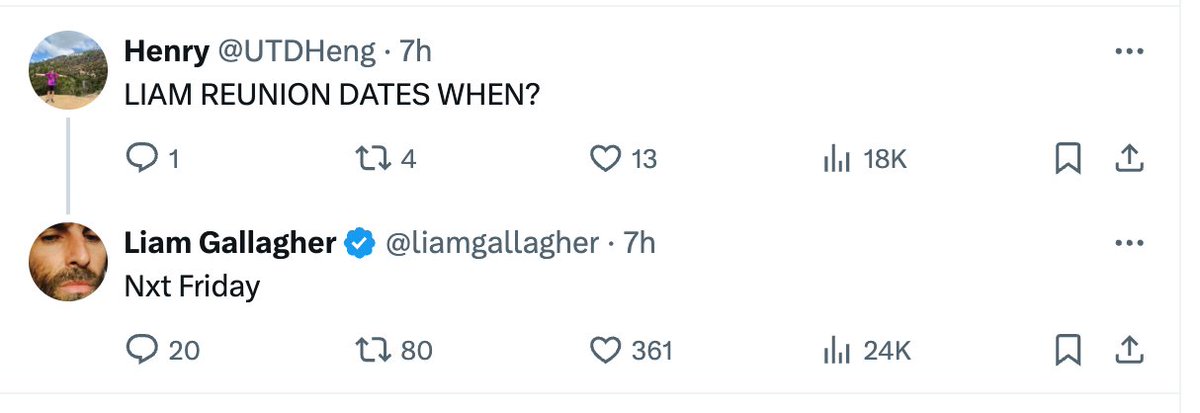Share Liam Gallagher's tweet
Viewport: 1200px width, 413px height.
click(x=1128, y=350)
